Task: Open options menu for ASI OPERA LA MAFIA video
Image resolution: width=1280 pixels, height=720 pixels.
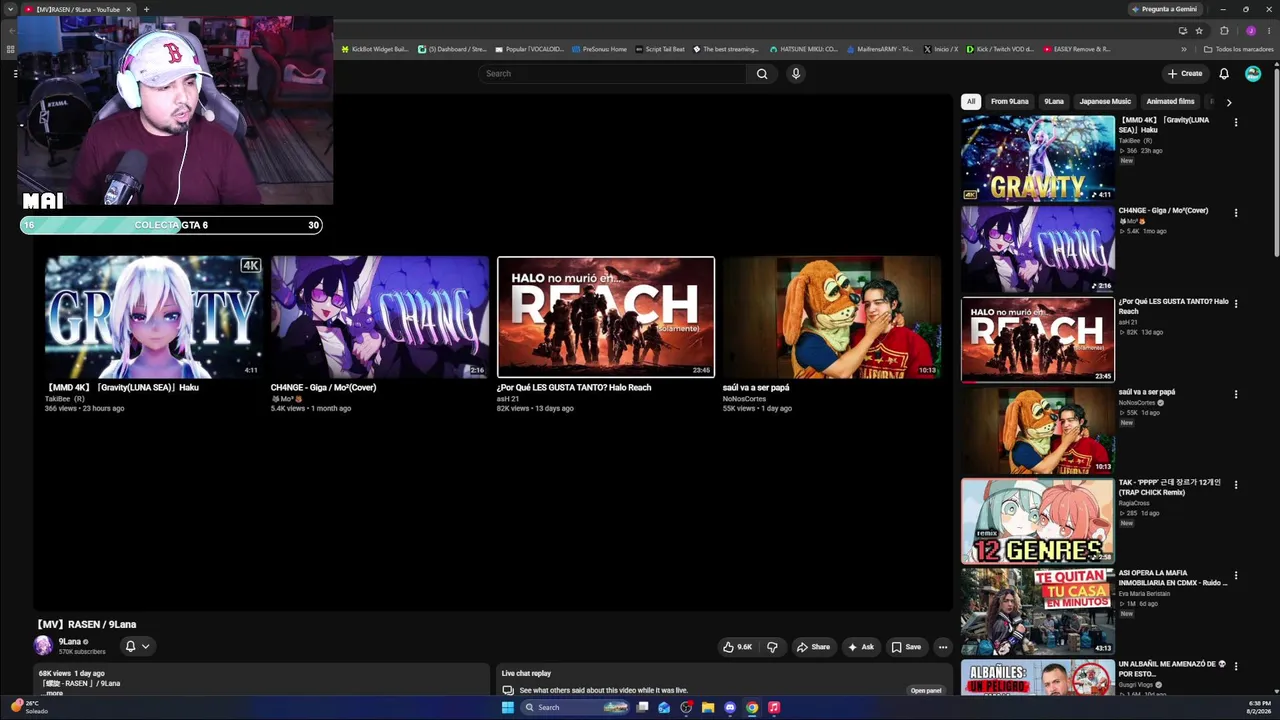Action: tap(1236, 576)
